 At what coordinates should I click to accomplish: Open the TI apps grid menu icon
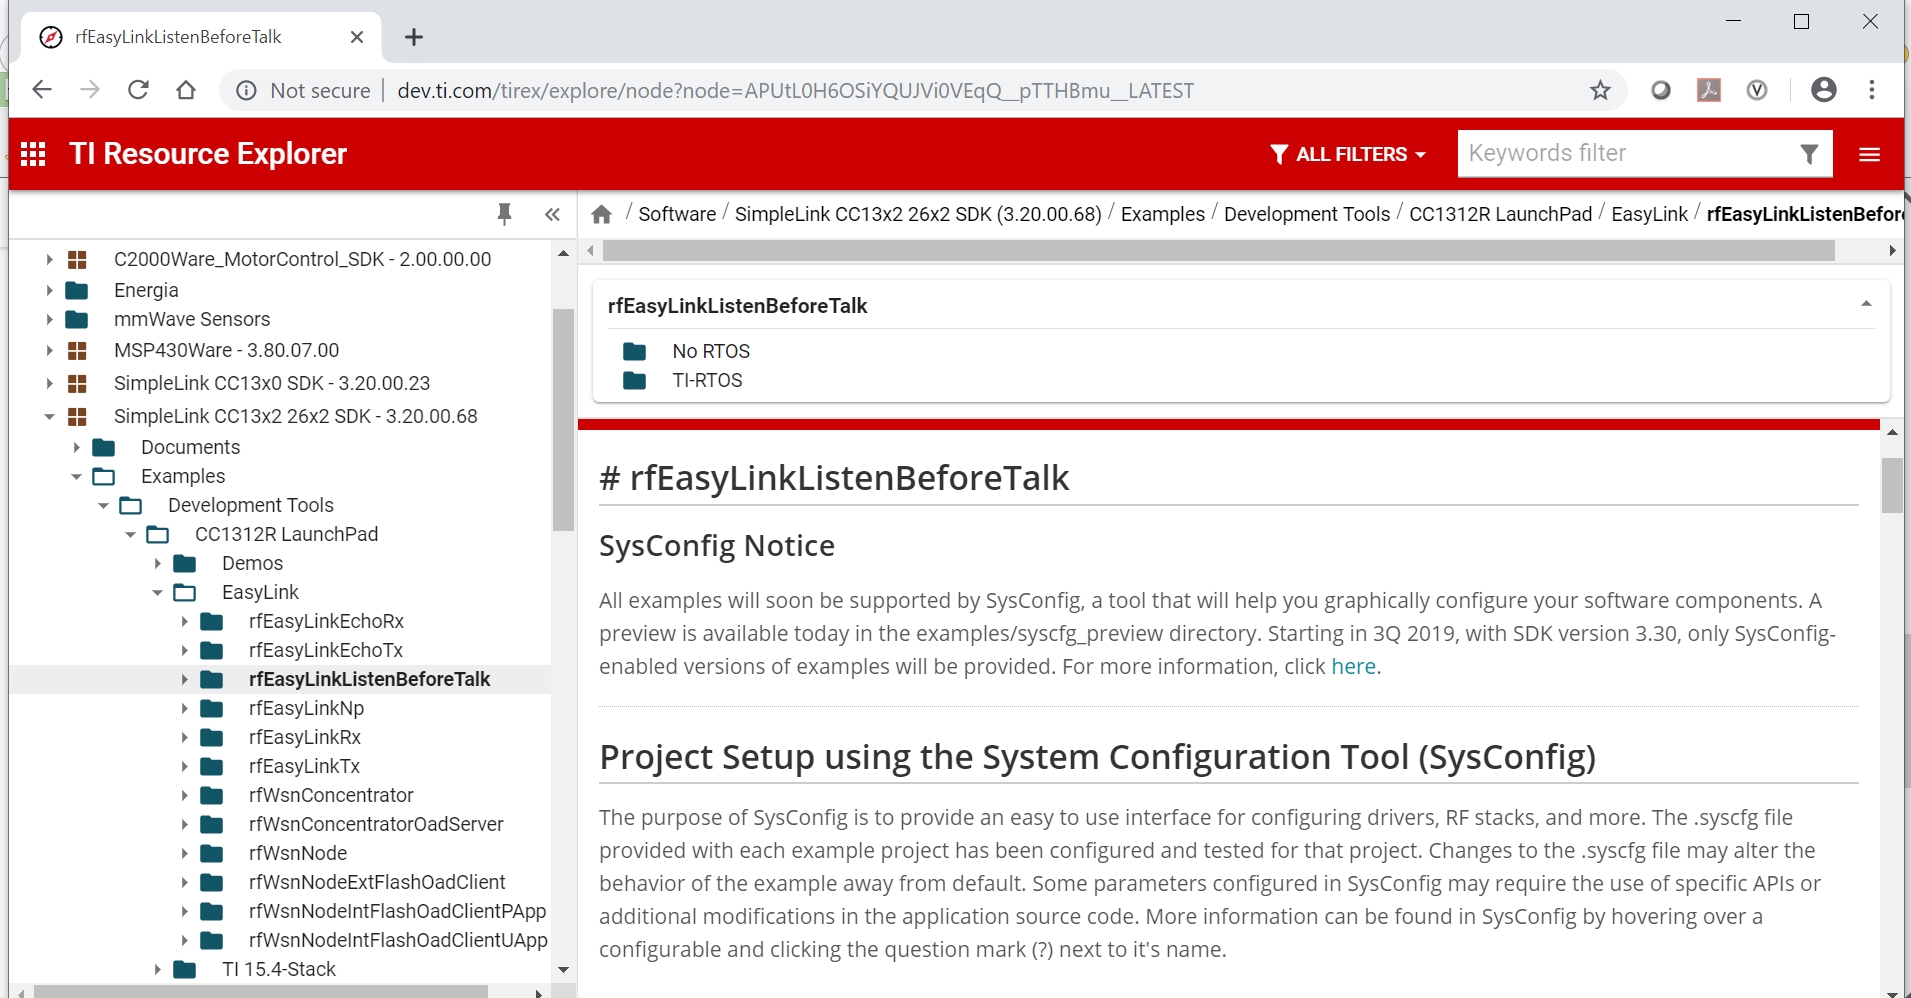(x=33, y=154)
